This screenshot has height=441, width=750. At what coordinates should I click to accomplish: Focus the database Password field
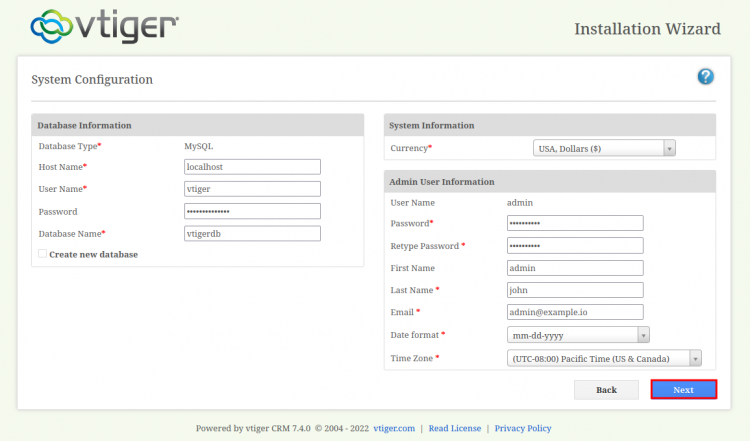[x=252, y=211]
